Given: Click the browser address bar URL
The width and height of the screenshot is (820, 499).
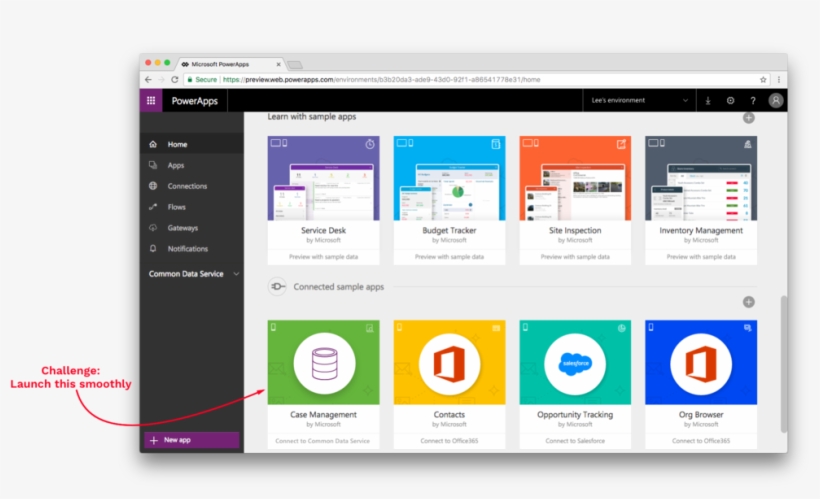Looking at the screenshot, I should [x=382, y=80].
